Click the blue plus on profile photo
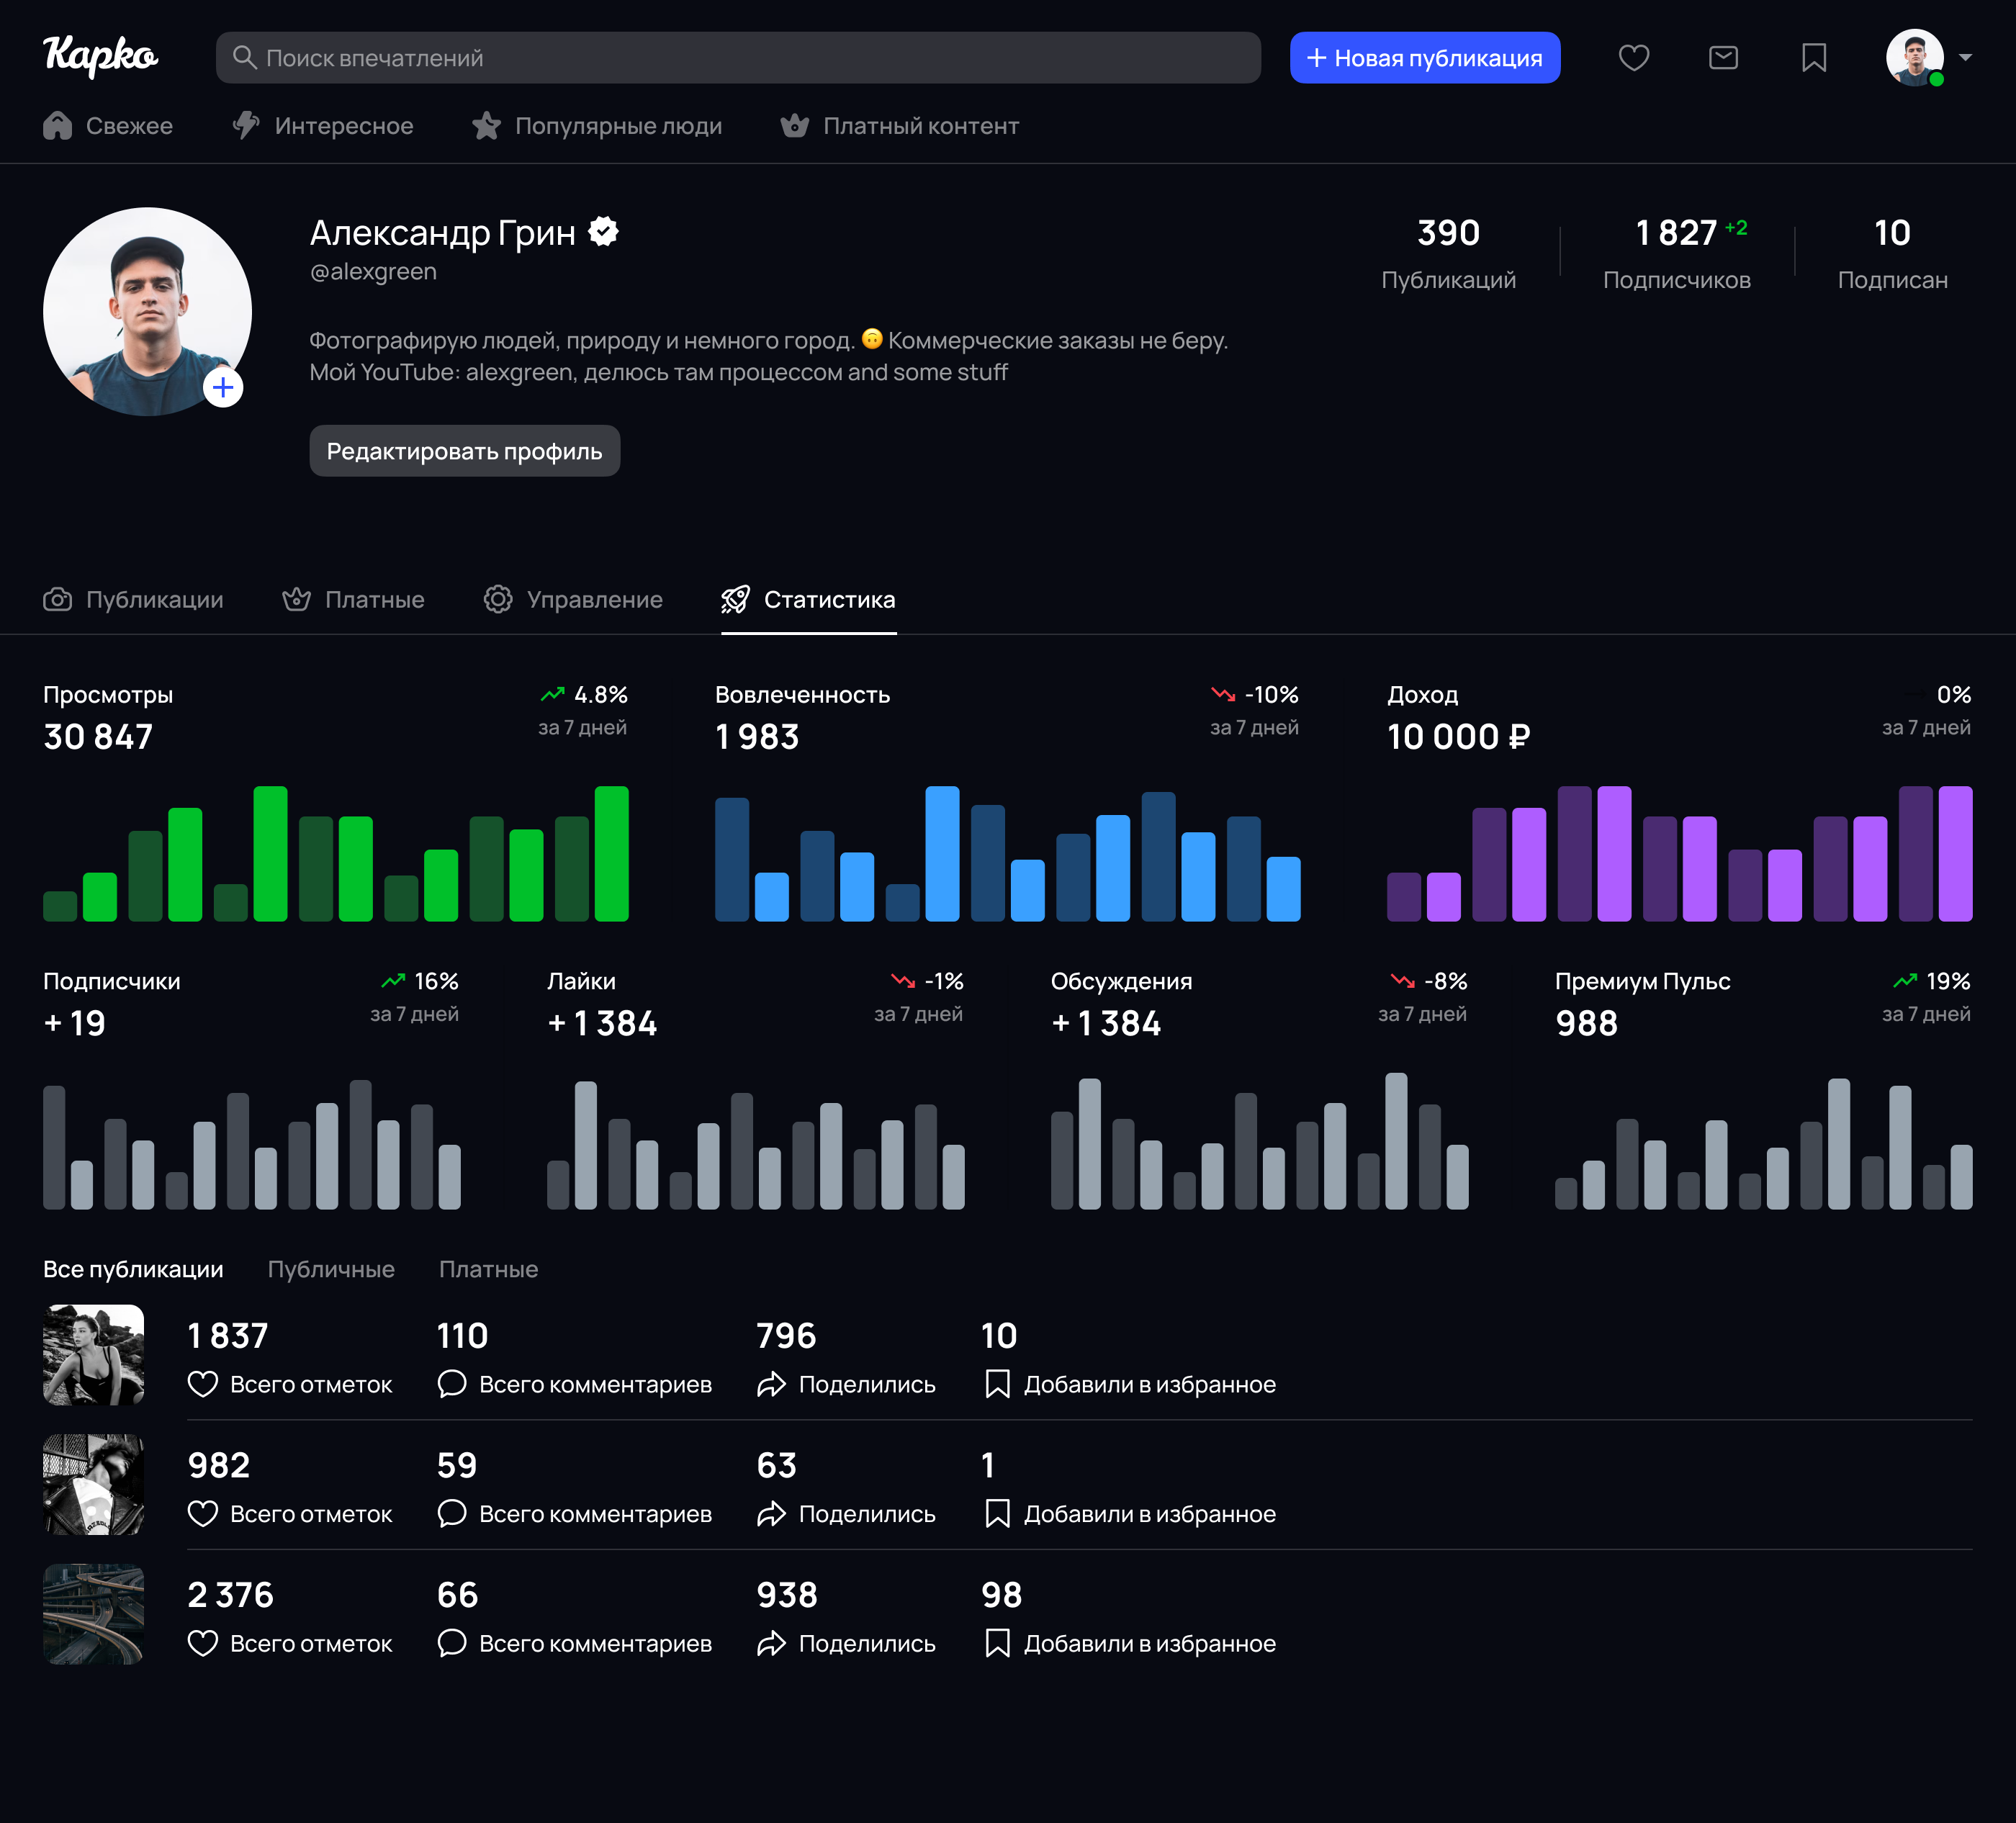The image size is (2016, 1823). coord(223,387)
